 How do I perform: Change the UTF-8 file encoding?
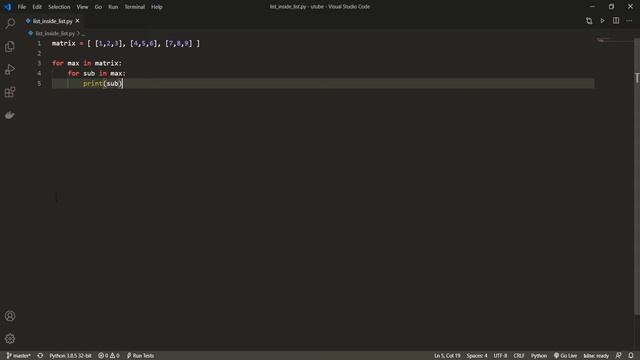point(500,356)
